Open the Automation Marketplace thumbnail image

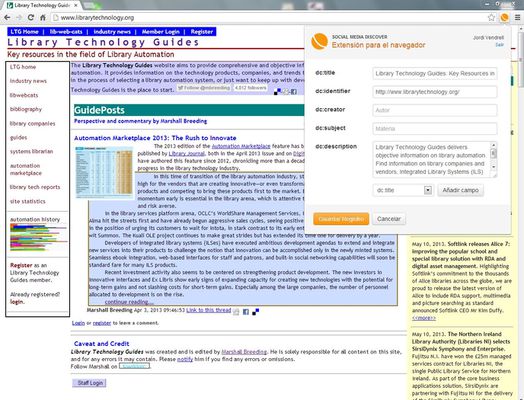pos(104,172)
